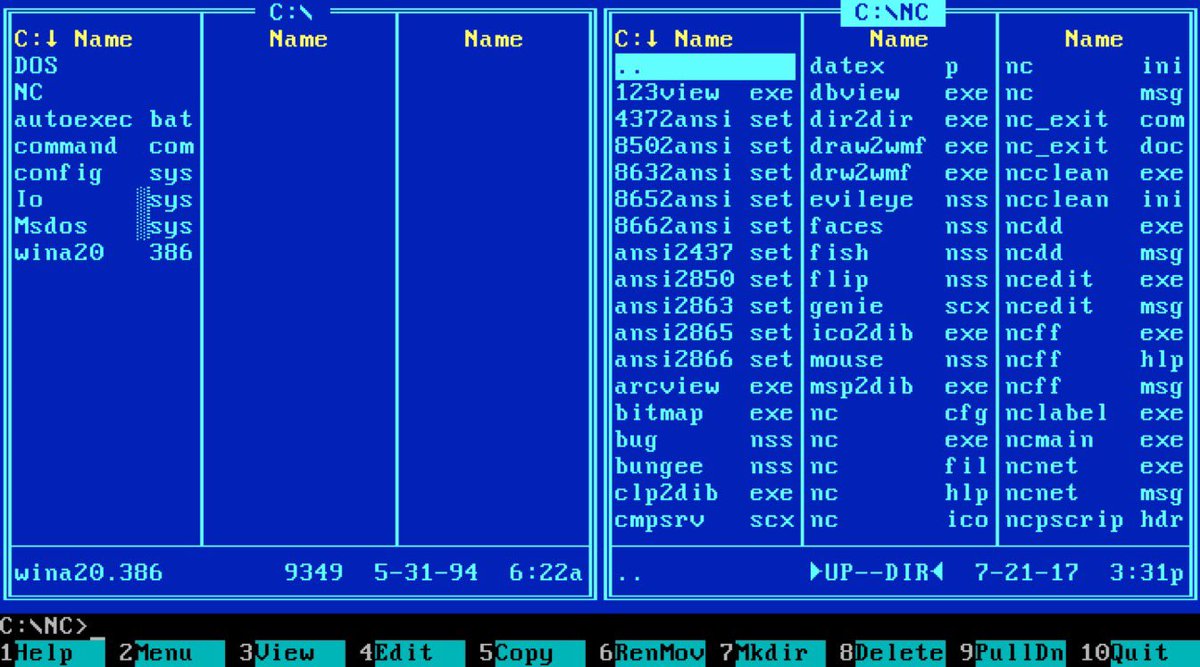1200x667 pixels.
Task: Select the C:\ left panel title
Action: point(292,13)
